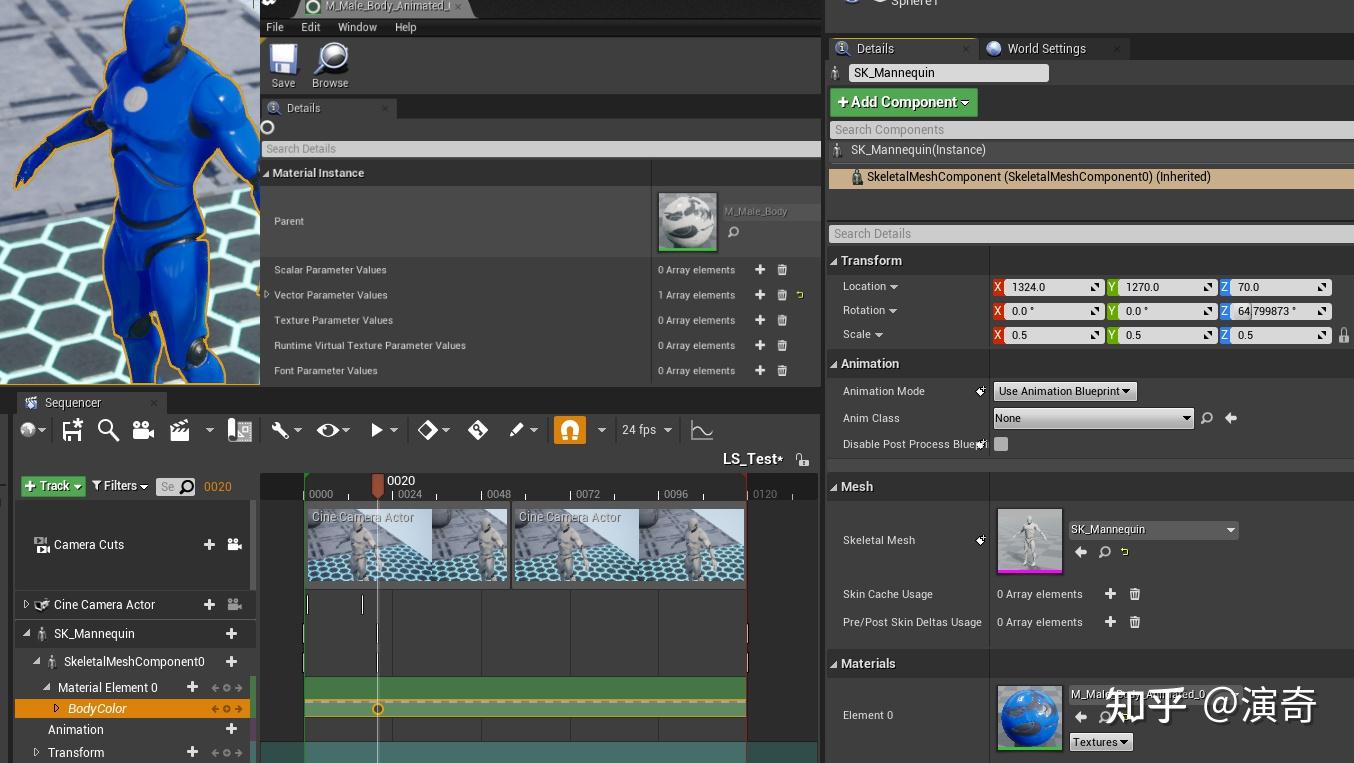Open the wrench Actions menu
Screen dimensions: 1354x763
point(281,430)
